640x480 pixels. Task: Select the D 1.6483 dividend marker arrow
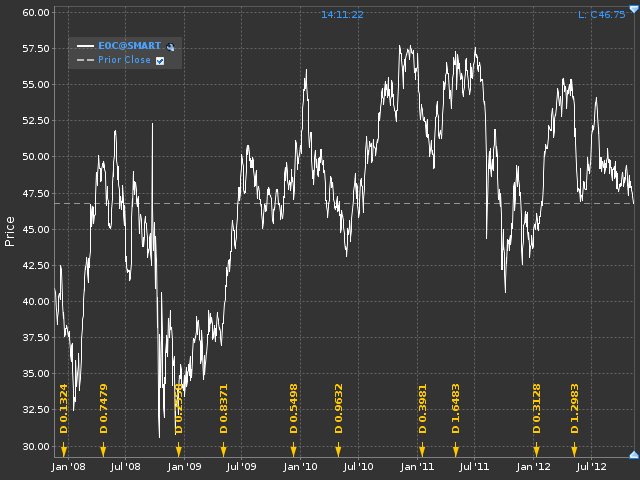click(456, 449)
